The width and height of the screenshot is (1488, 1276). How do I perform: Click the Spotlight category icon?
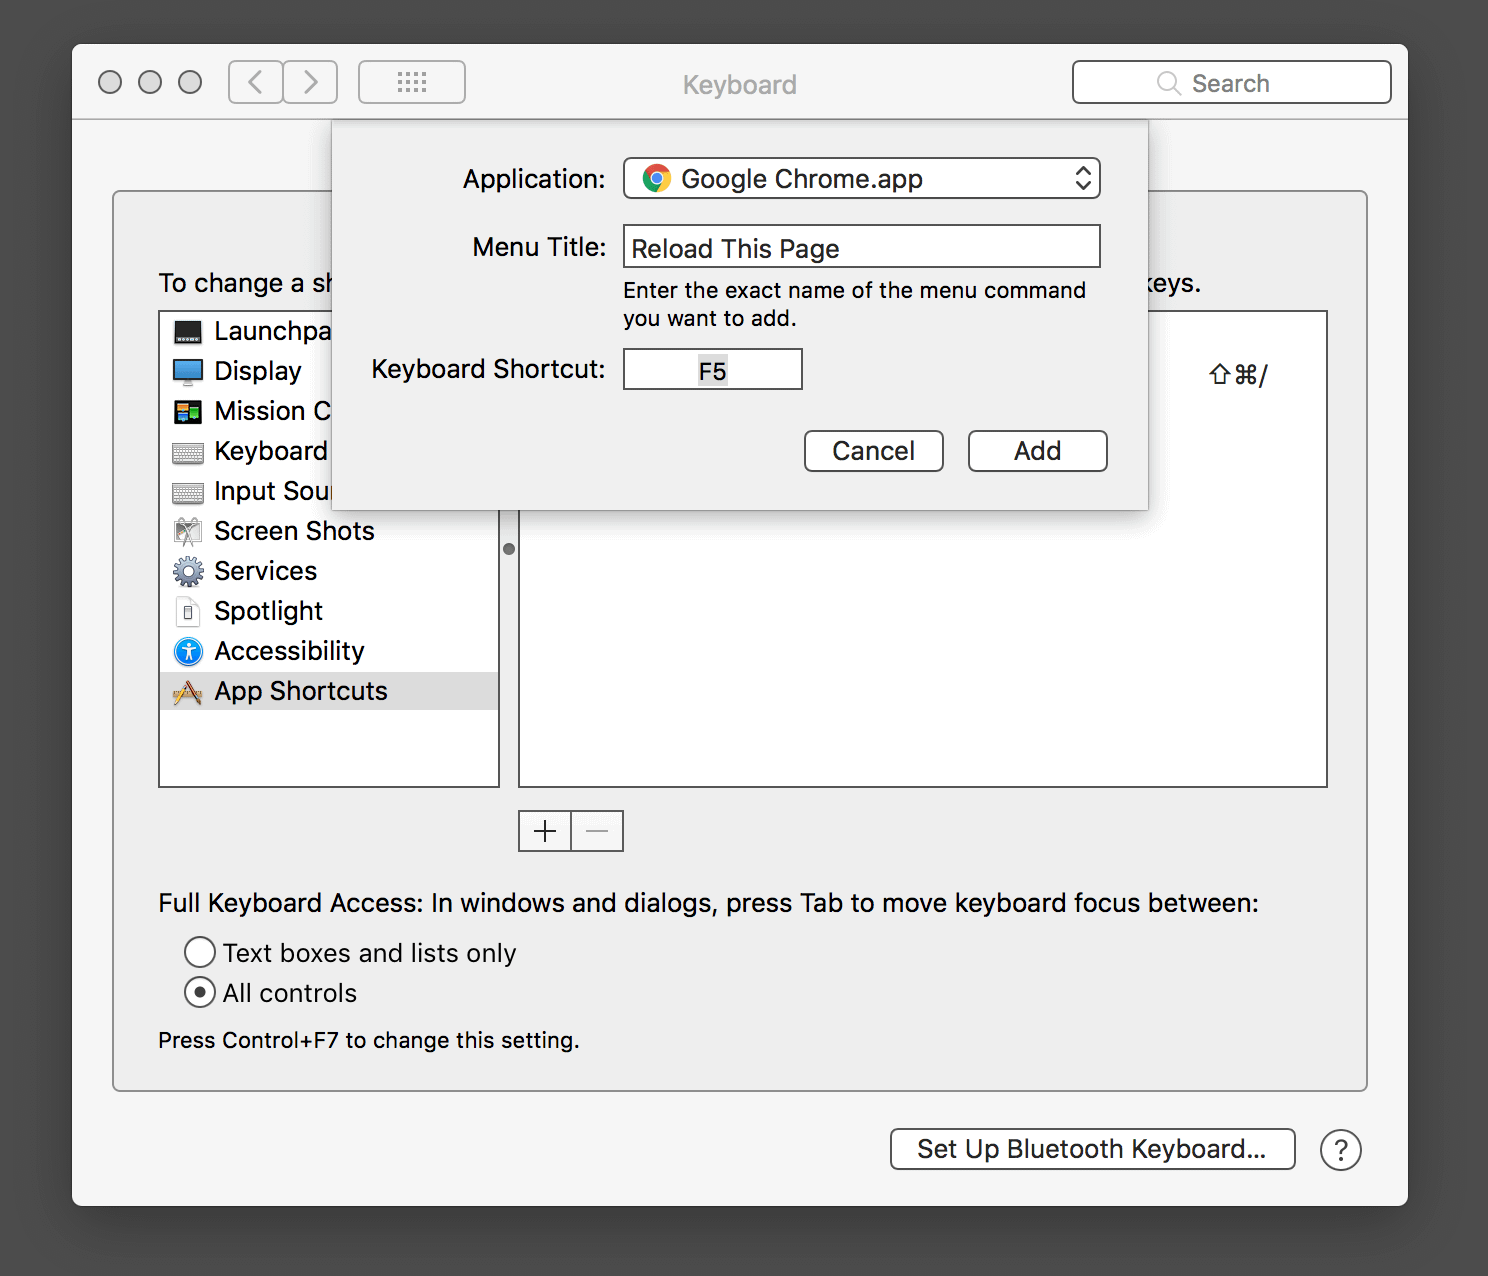coord(188,611)
